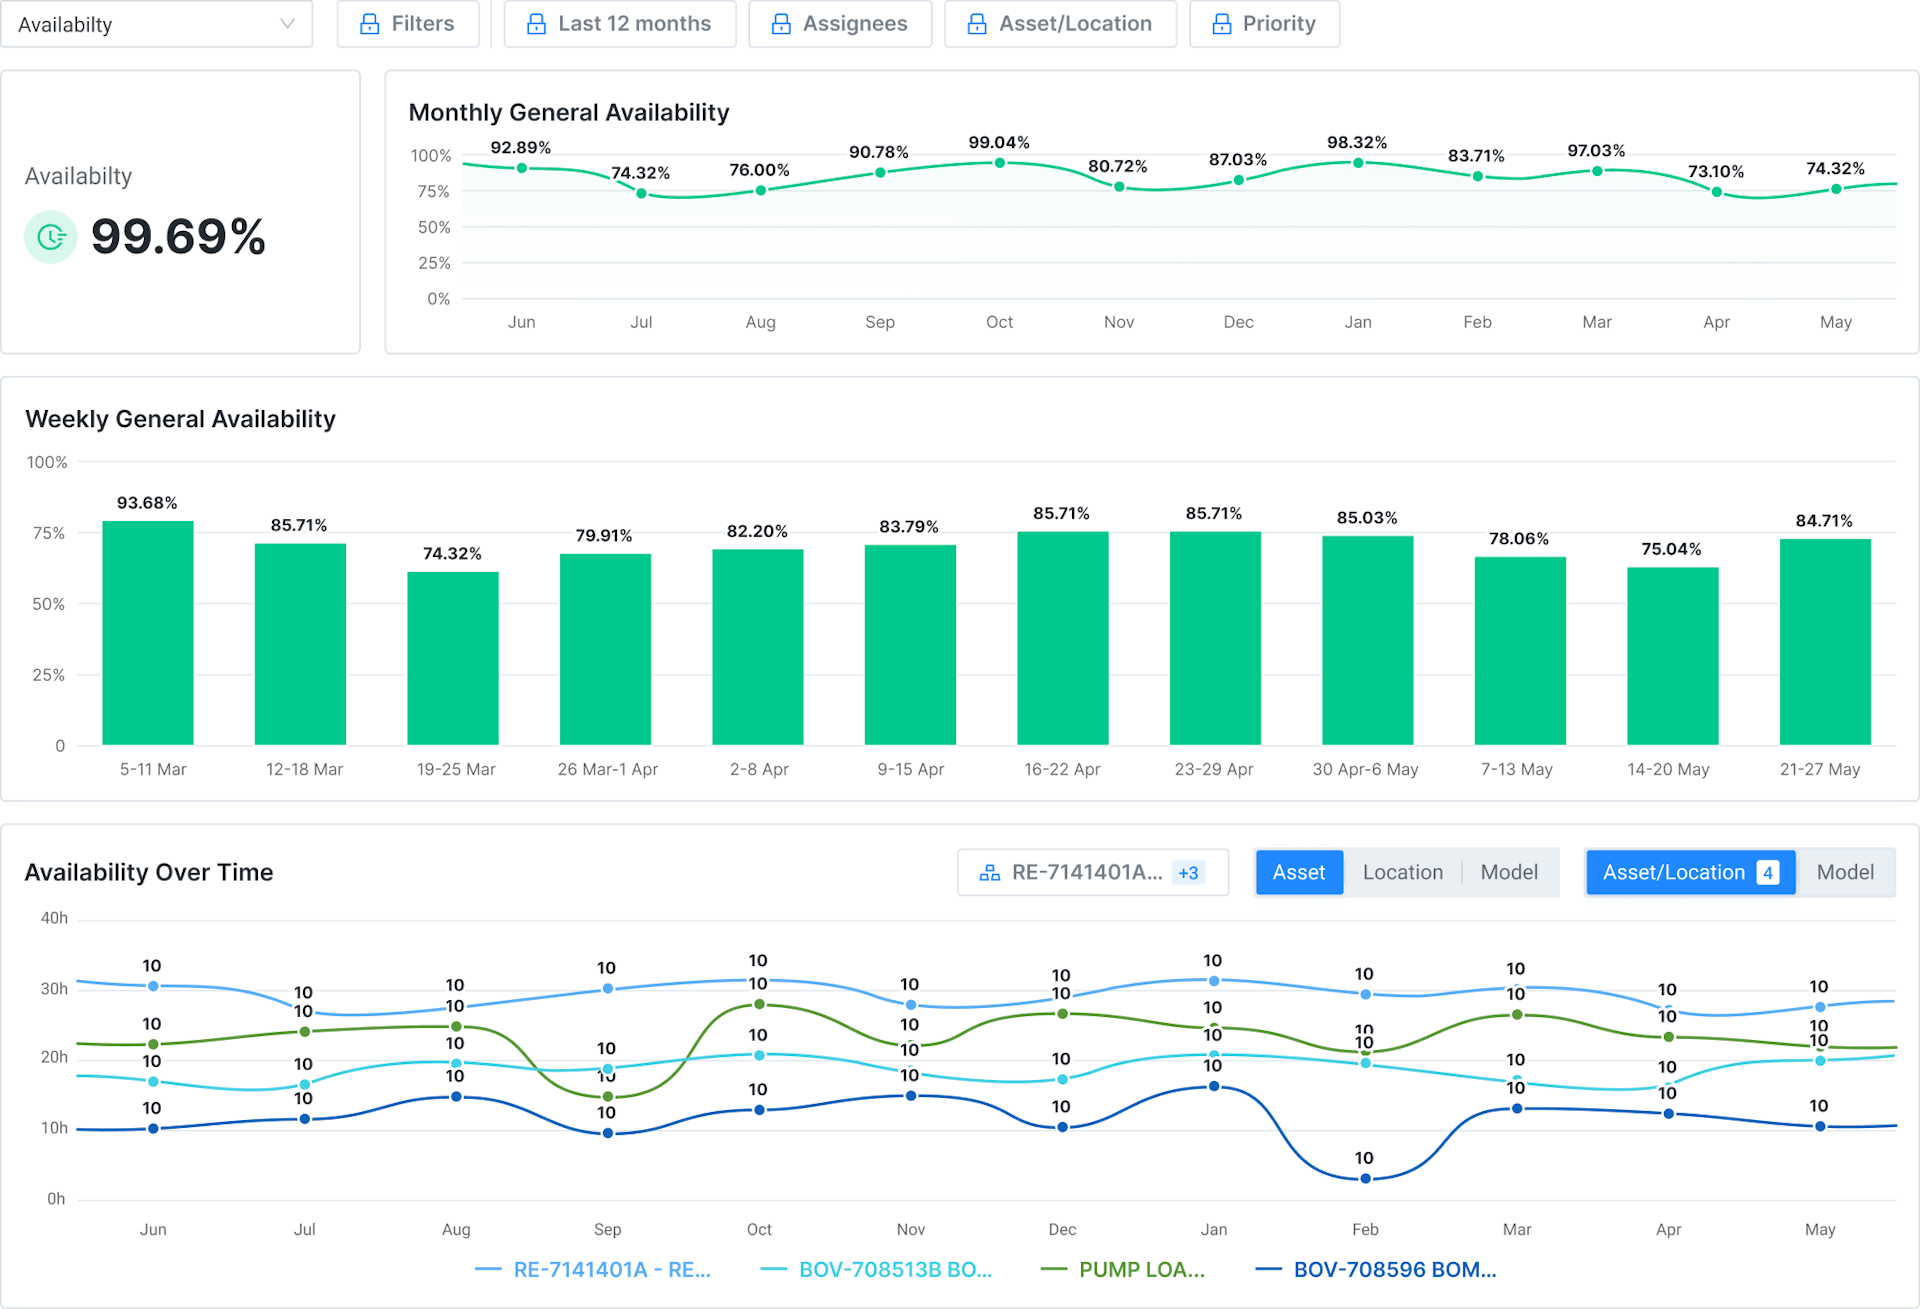The width and height of the screenshot is (1920, 1309).
Task: Click the lock icon beside Last 12 months
Action: pyautogui.click(x=536, y=24)
